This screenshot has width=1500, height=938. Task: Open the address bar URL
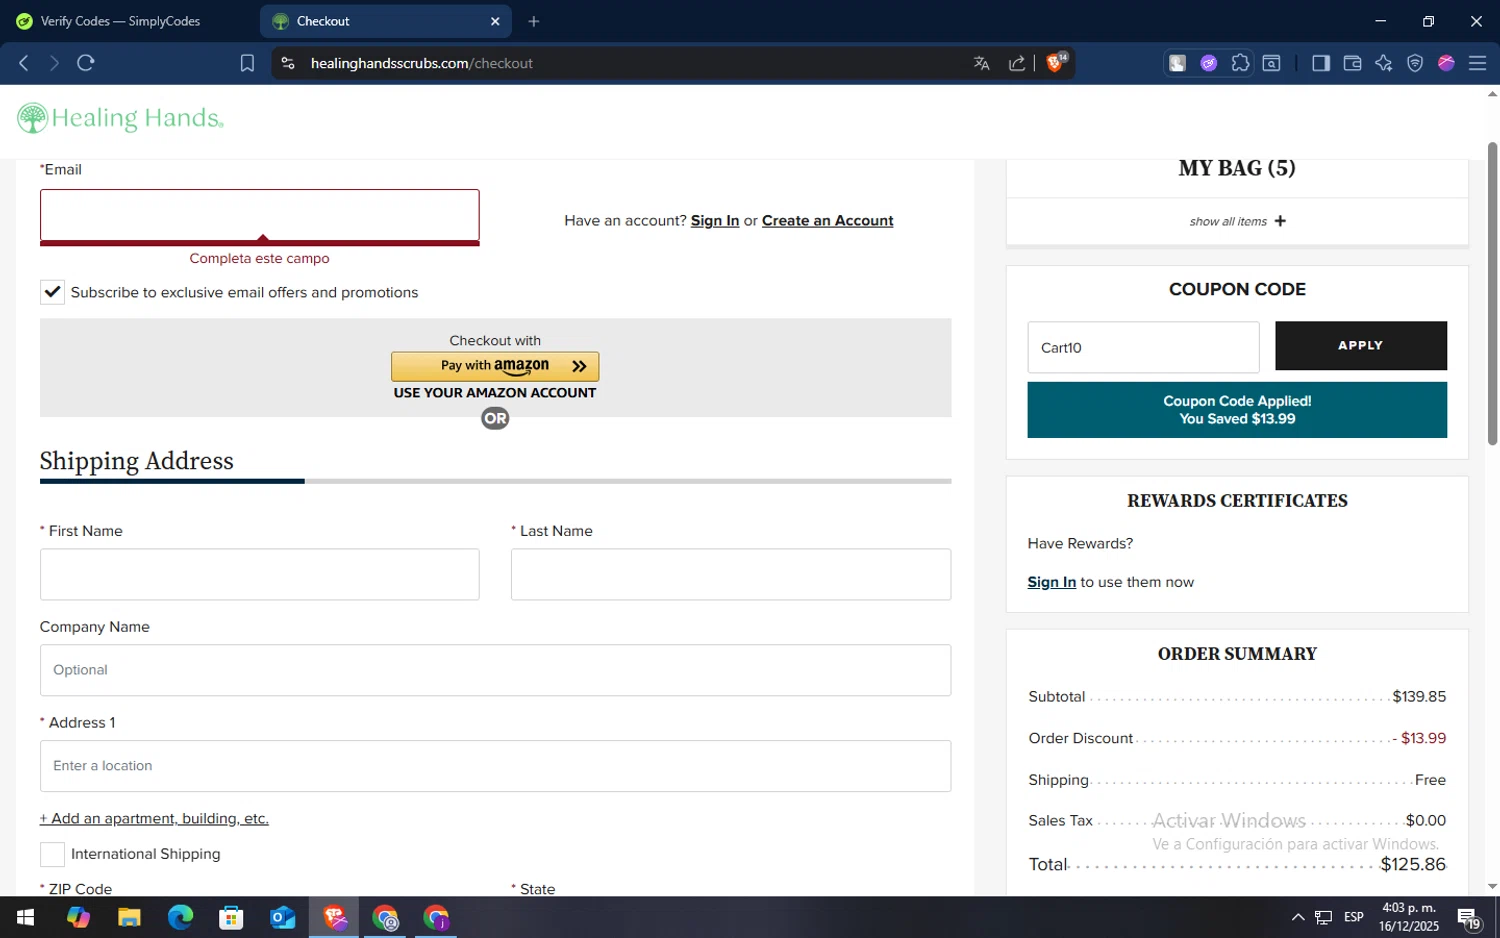[421, 63]
